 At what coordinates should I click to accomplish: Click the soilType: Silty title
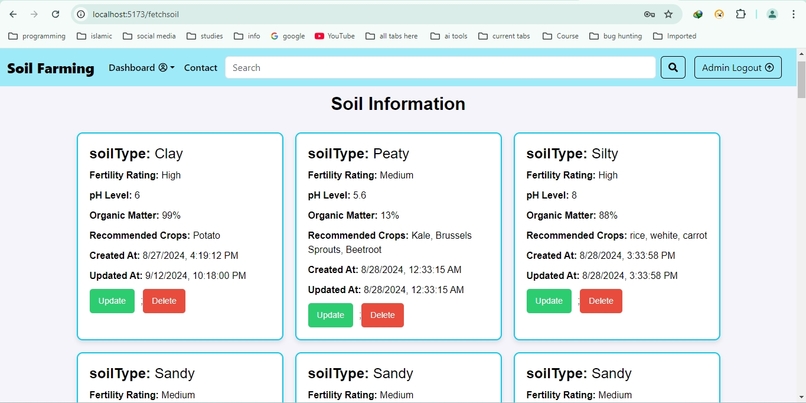click(572, 154)
